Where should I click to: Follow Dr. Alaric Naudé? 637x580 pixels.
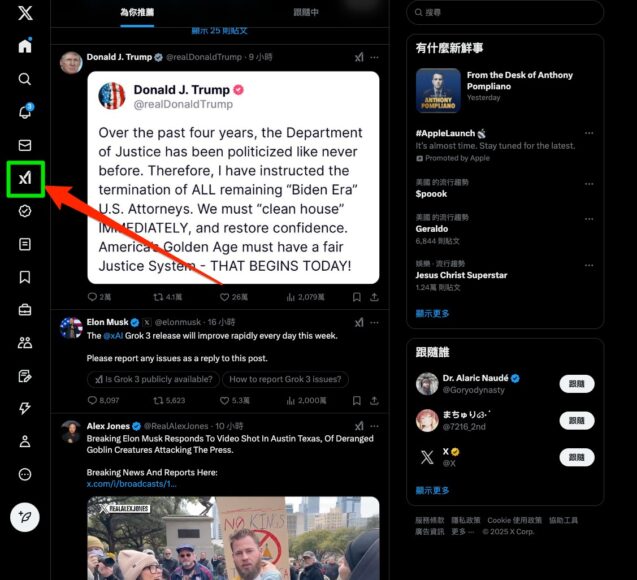[x=577, y=384]
